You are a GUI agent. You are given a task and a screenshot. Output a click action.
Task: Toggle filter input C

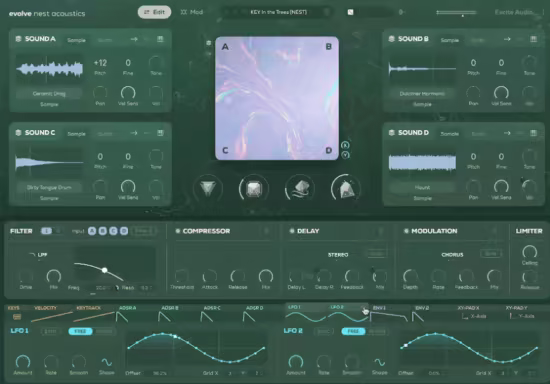pyautogui.click(x=113, y=231)
